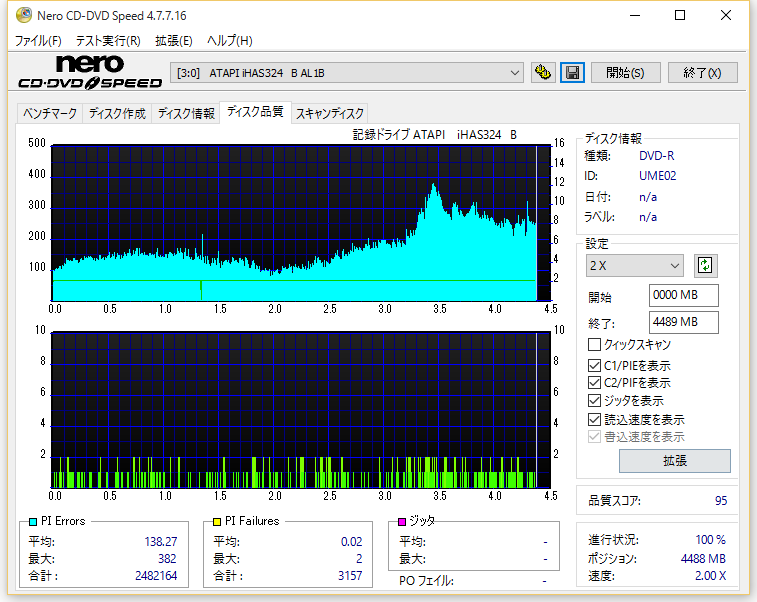757x602 pixels.
Task: Minimize the Nero CD-DVD Speed window
Action: pyautogui.click(x=635, y=15)
